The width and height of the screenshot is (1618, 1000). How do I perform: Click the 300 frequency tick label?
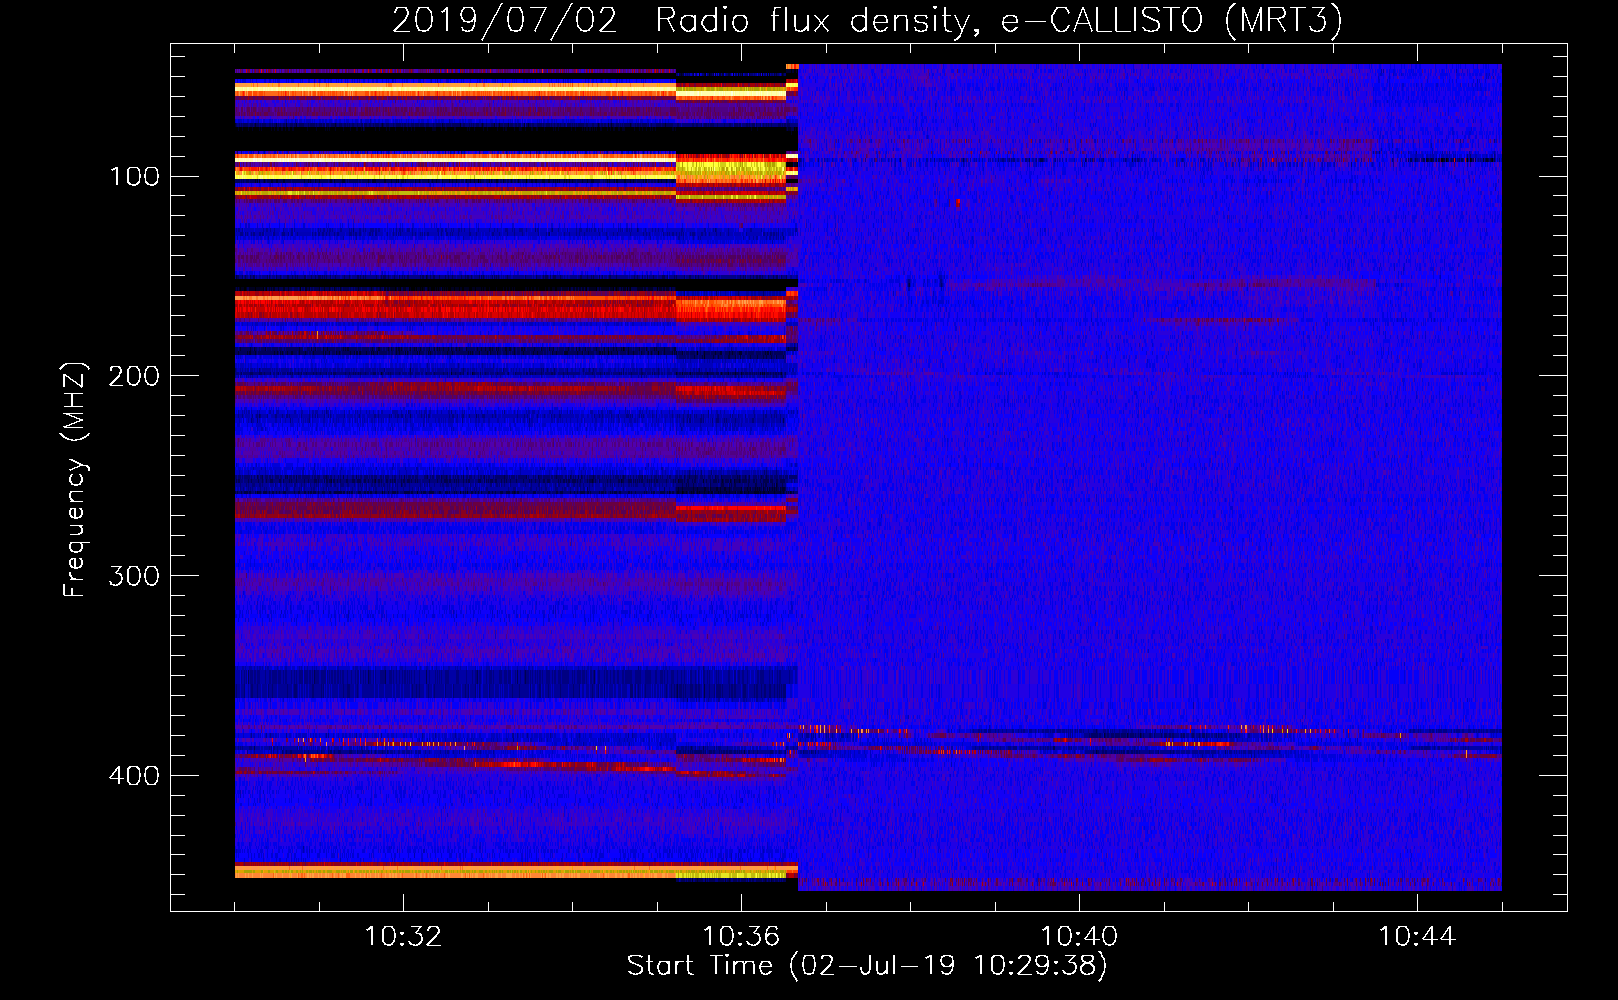click(134, 576)
